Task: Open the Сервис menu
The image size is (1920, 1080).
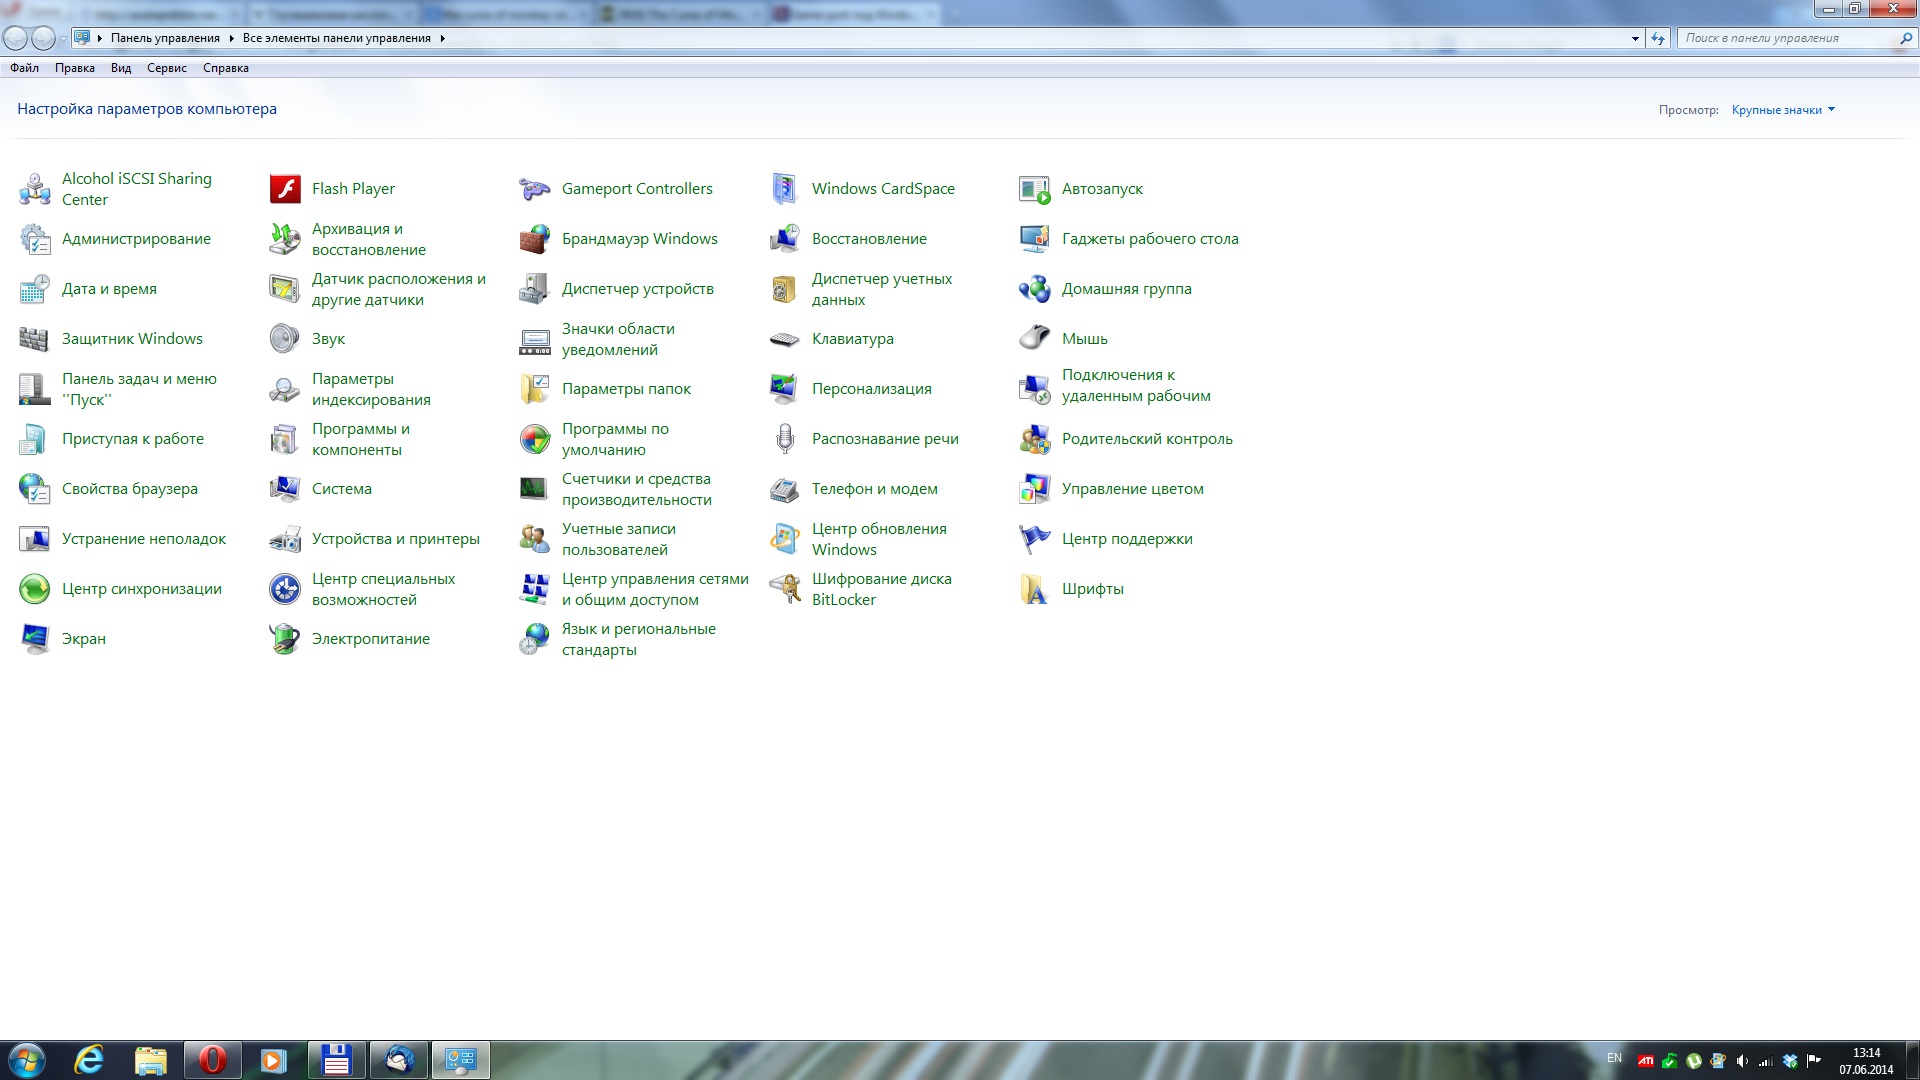Action: (x=166, y=68)
